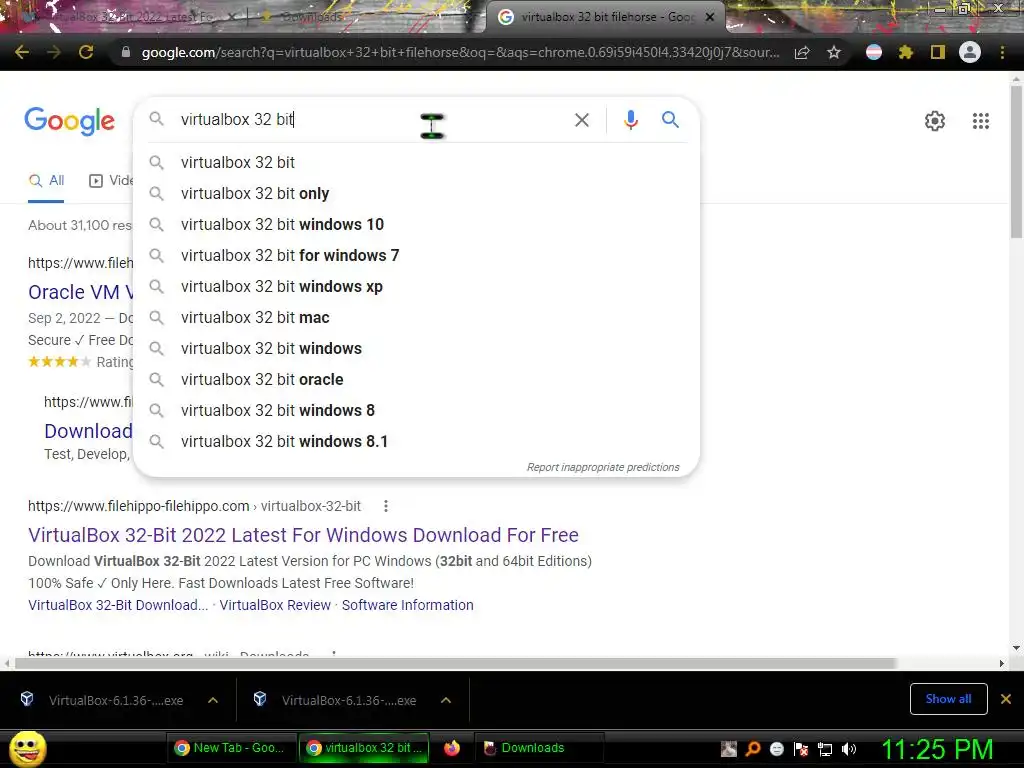Bookmark this page with the star

click(x=834, y=53)
